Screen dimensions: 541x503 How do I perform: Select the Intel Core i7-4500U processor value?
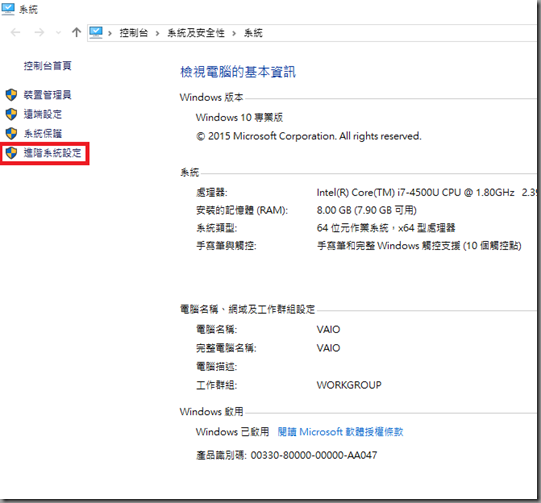tap(426, 193)
